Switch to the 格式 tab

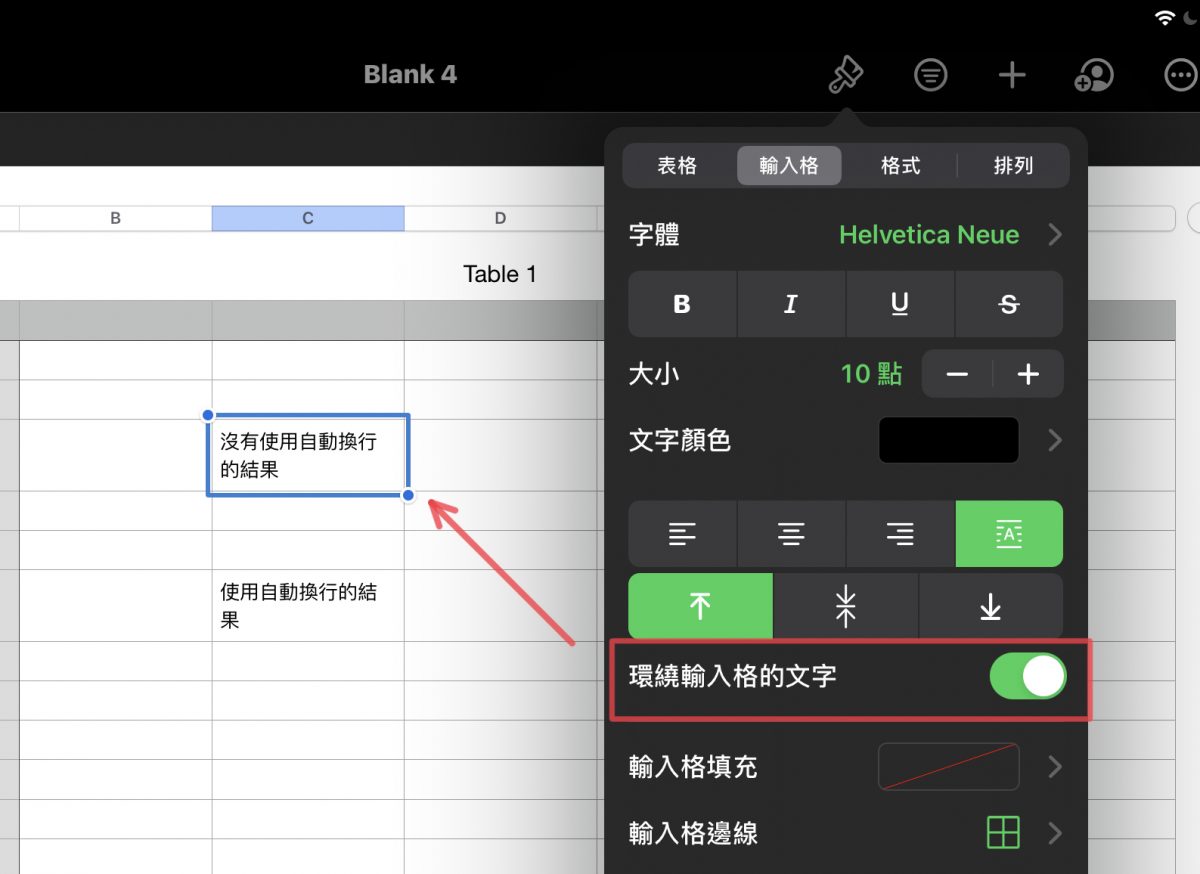900,166
